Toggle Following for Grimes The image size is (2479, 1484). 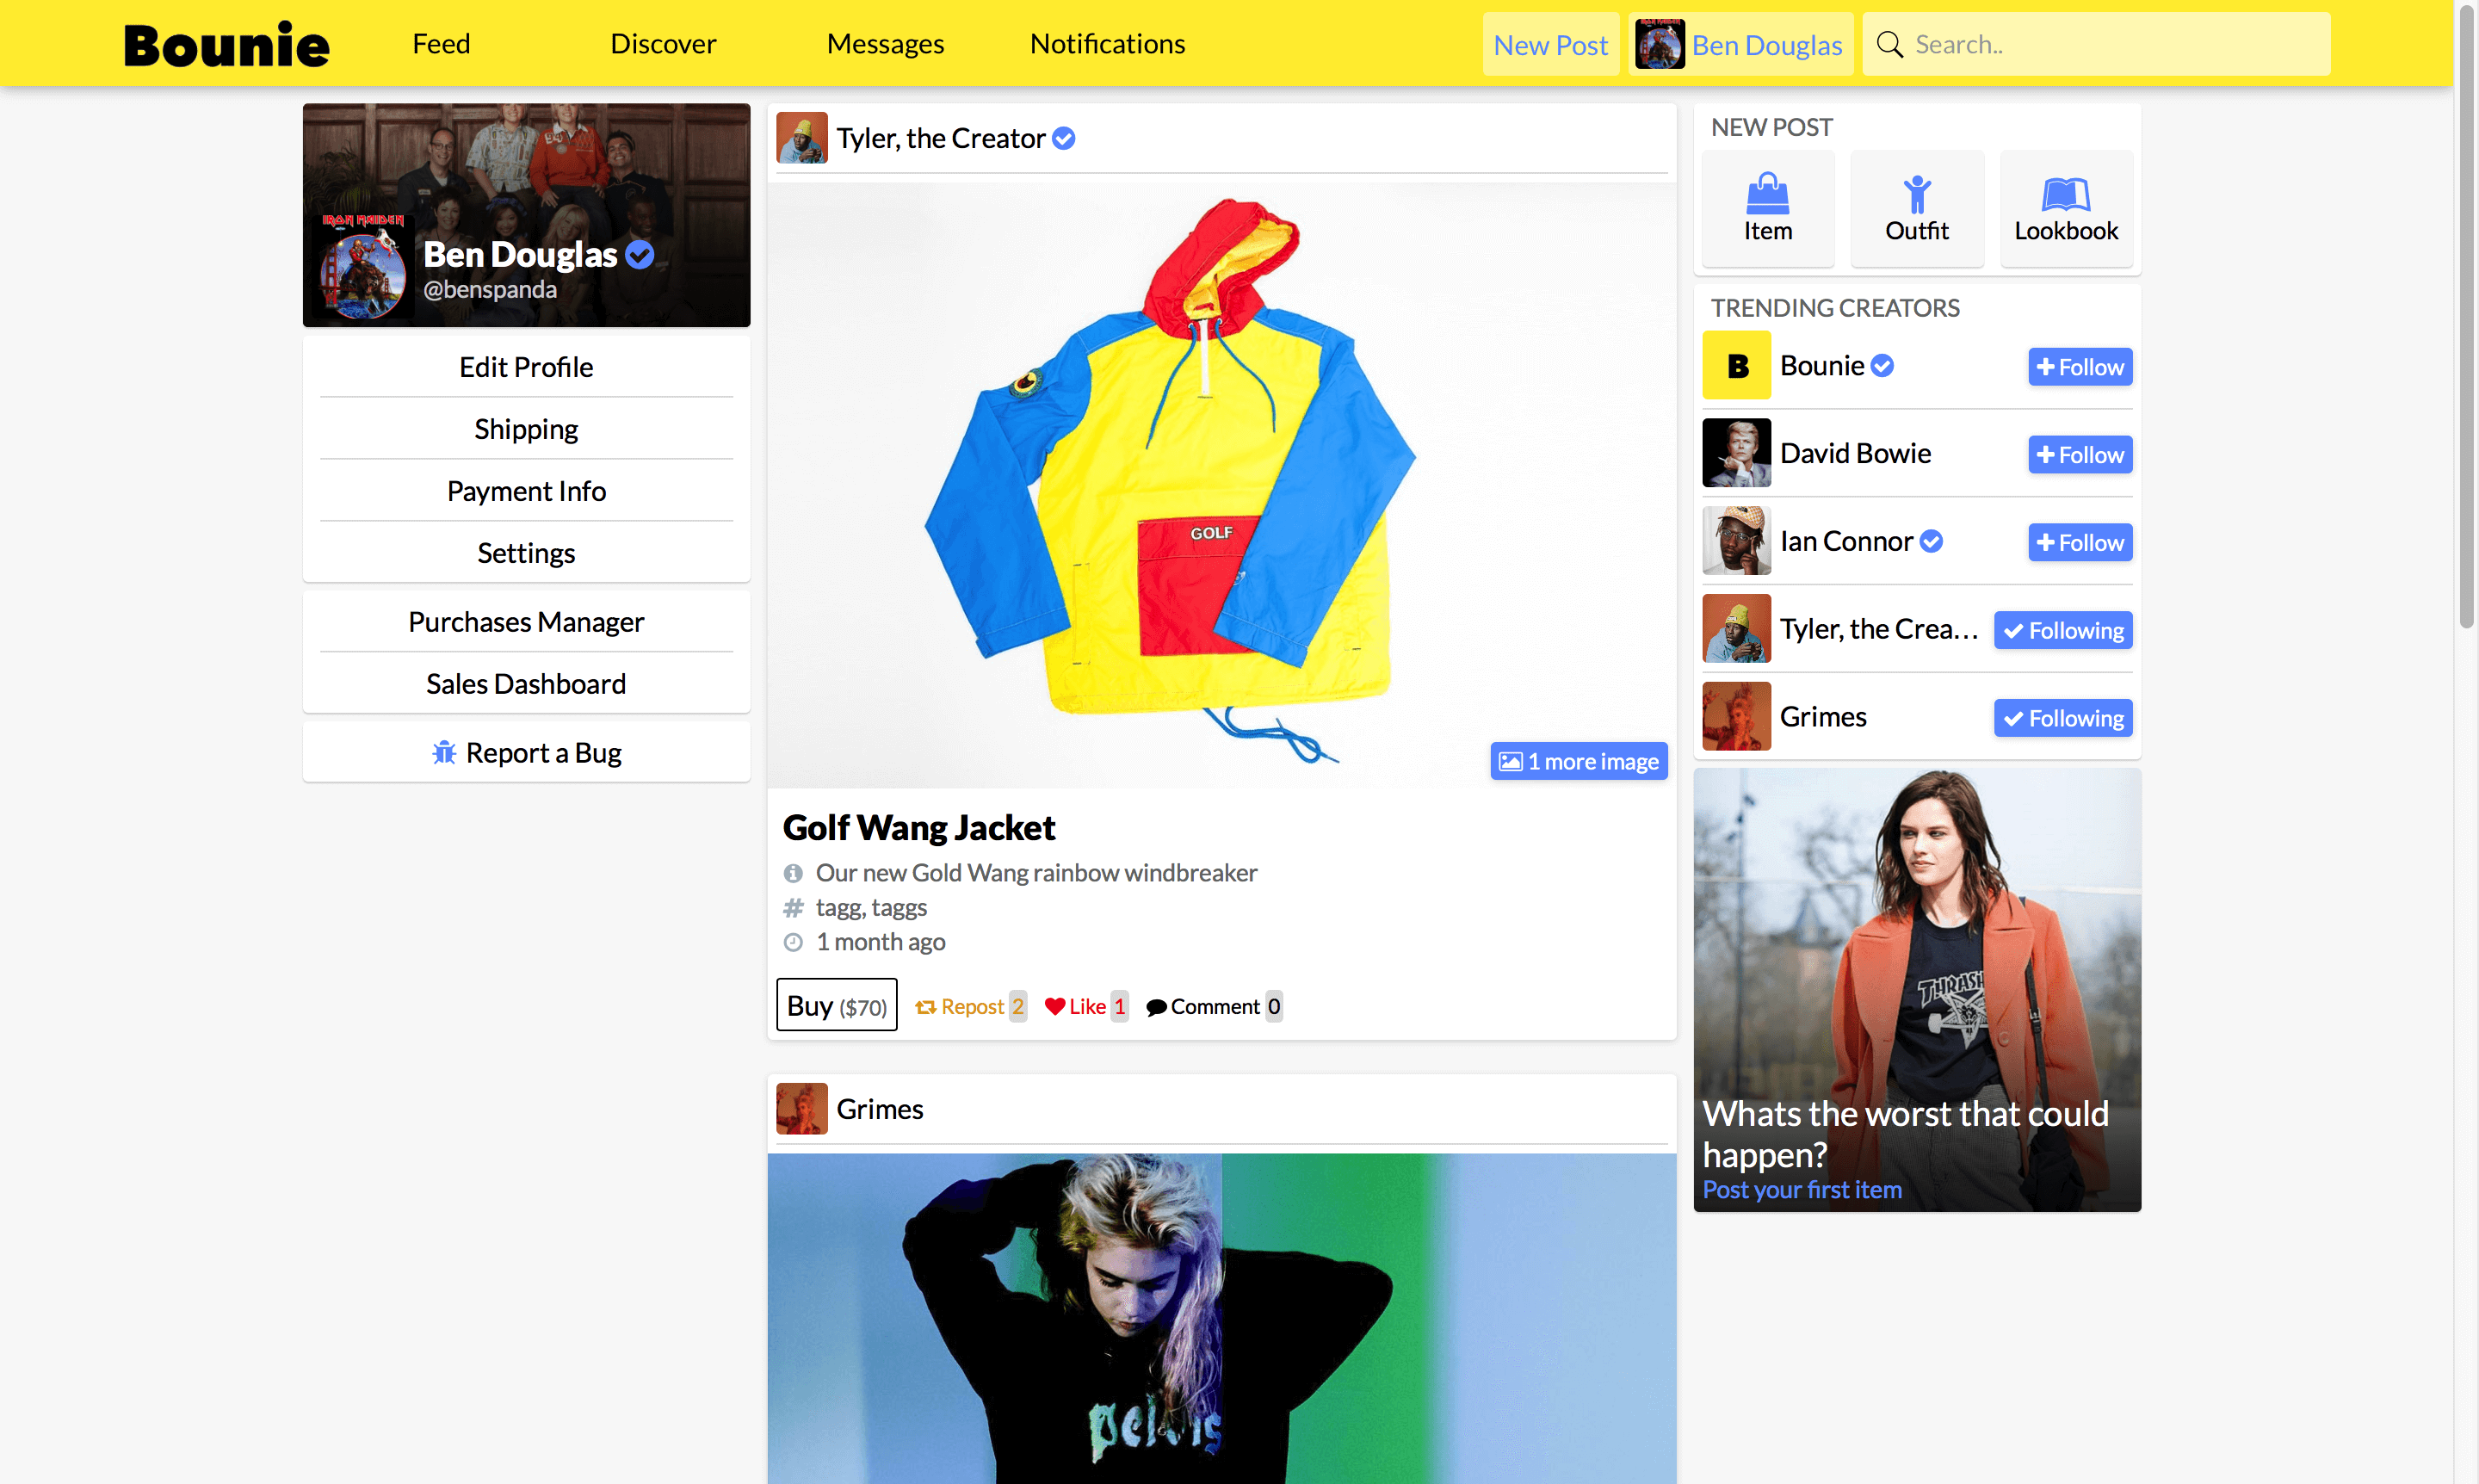click(2062, 718)
